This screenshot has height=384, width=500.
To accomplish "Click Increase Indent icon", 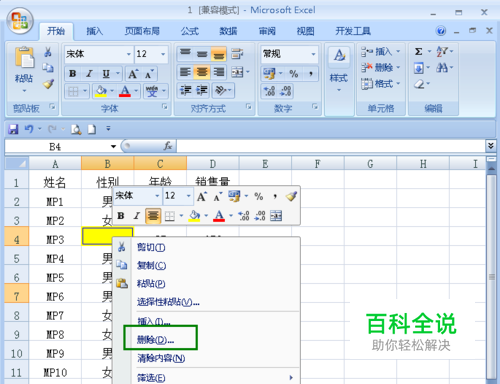I will pos(202,90).
